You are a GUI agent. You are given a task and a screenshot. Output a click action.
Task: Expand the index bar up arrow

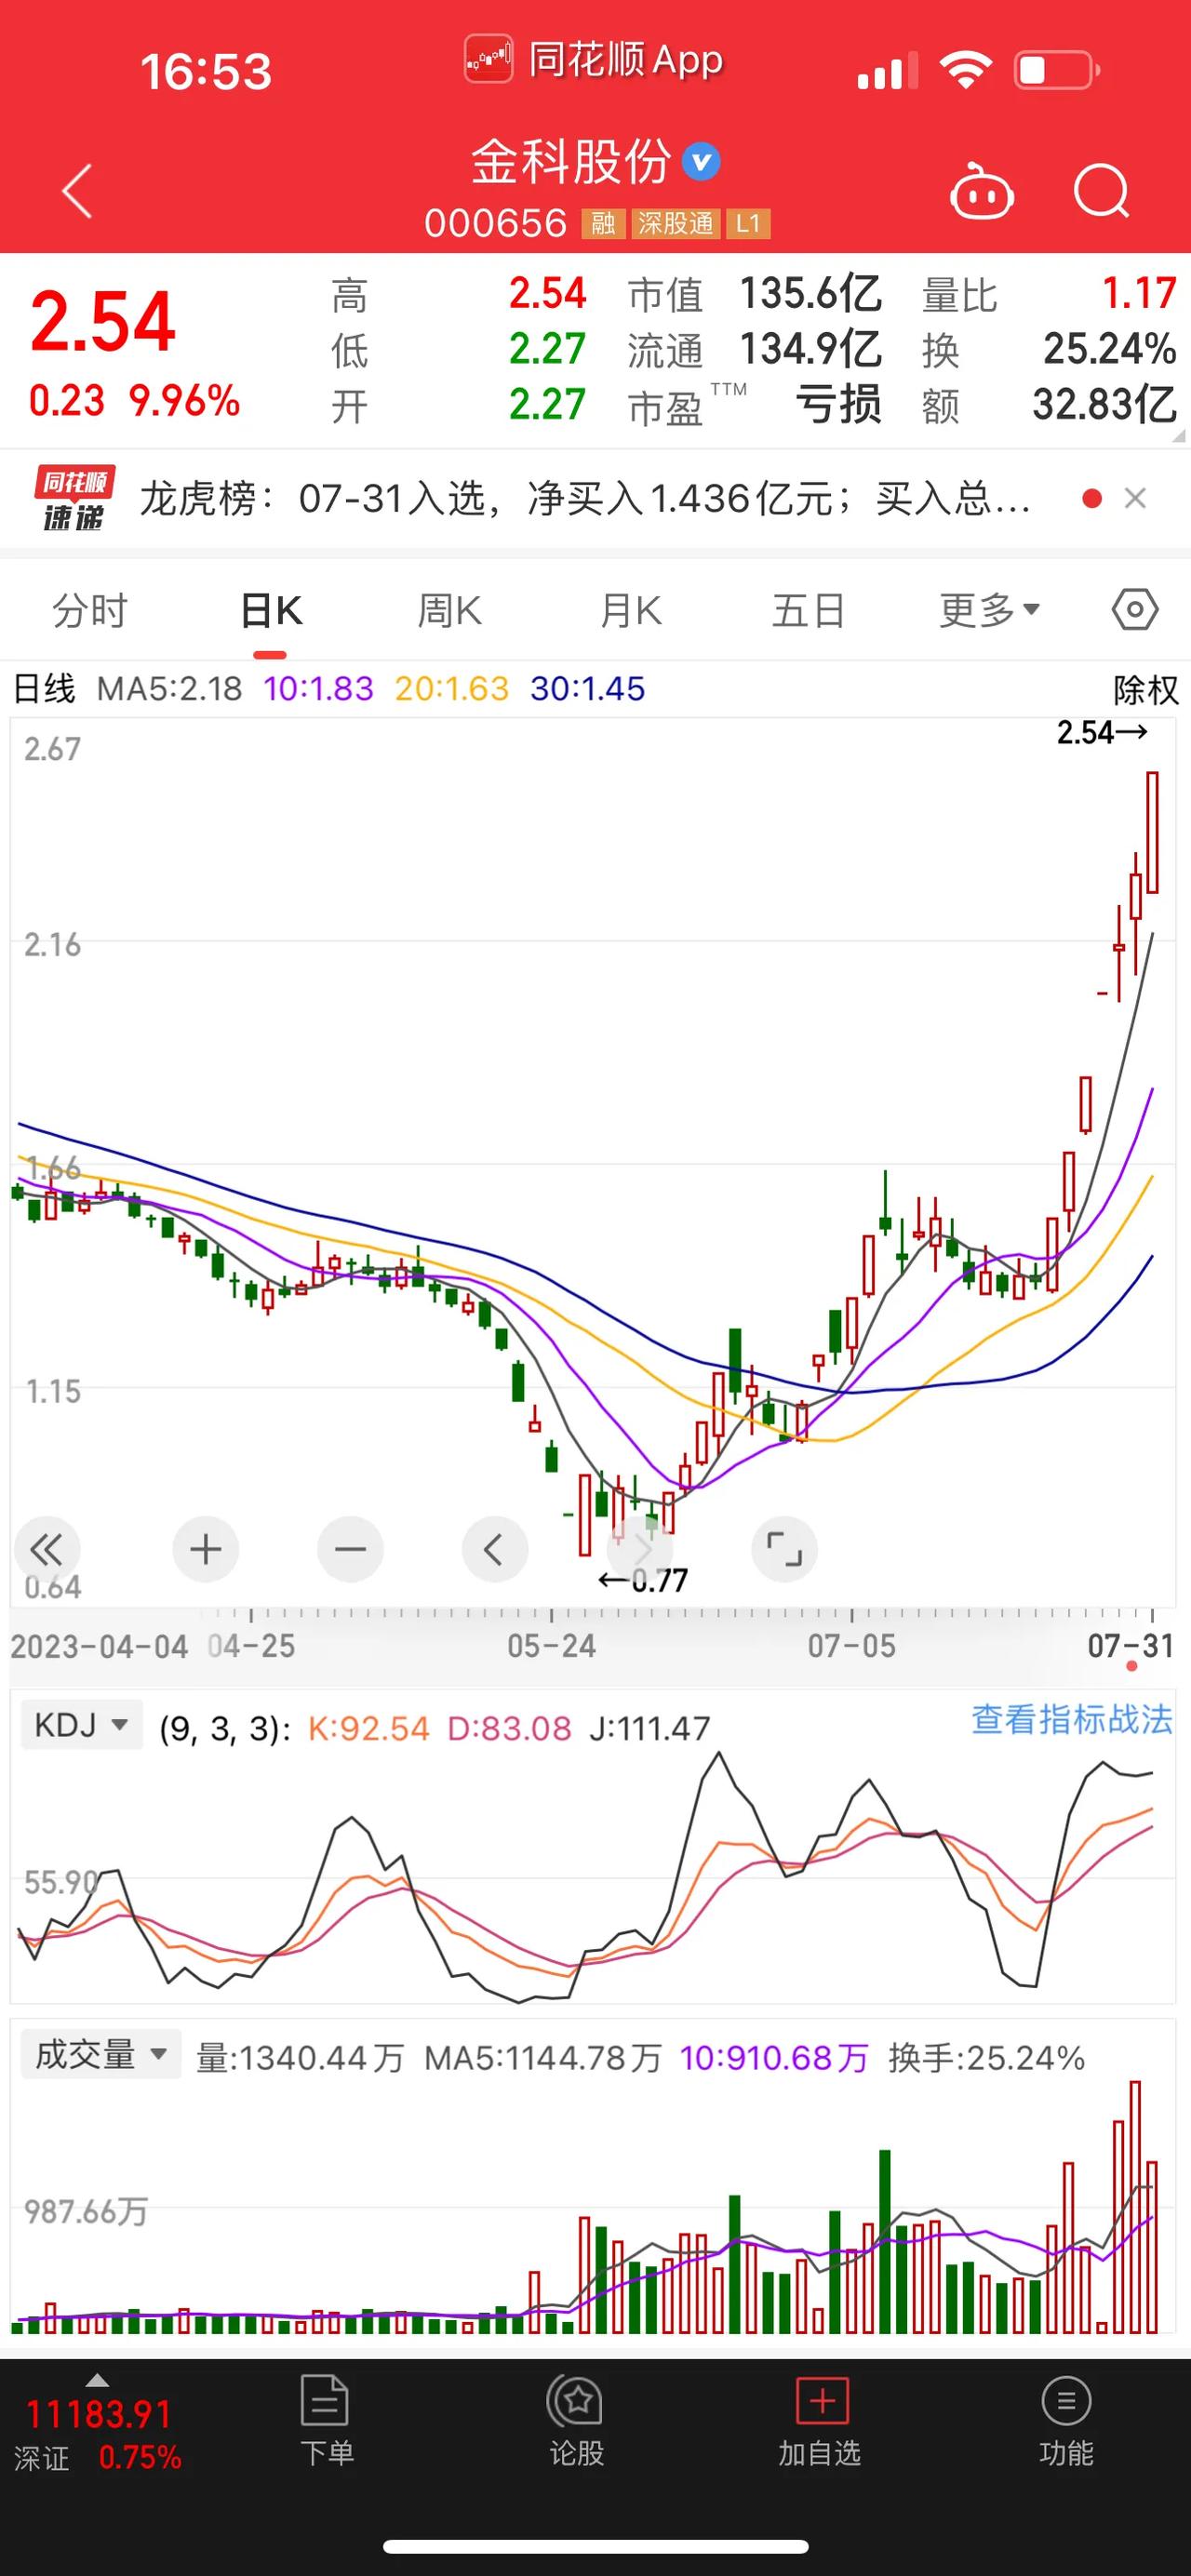(x=97, y=2379)
